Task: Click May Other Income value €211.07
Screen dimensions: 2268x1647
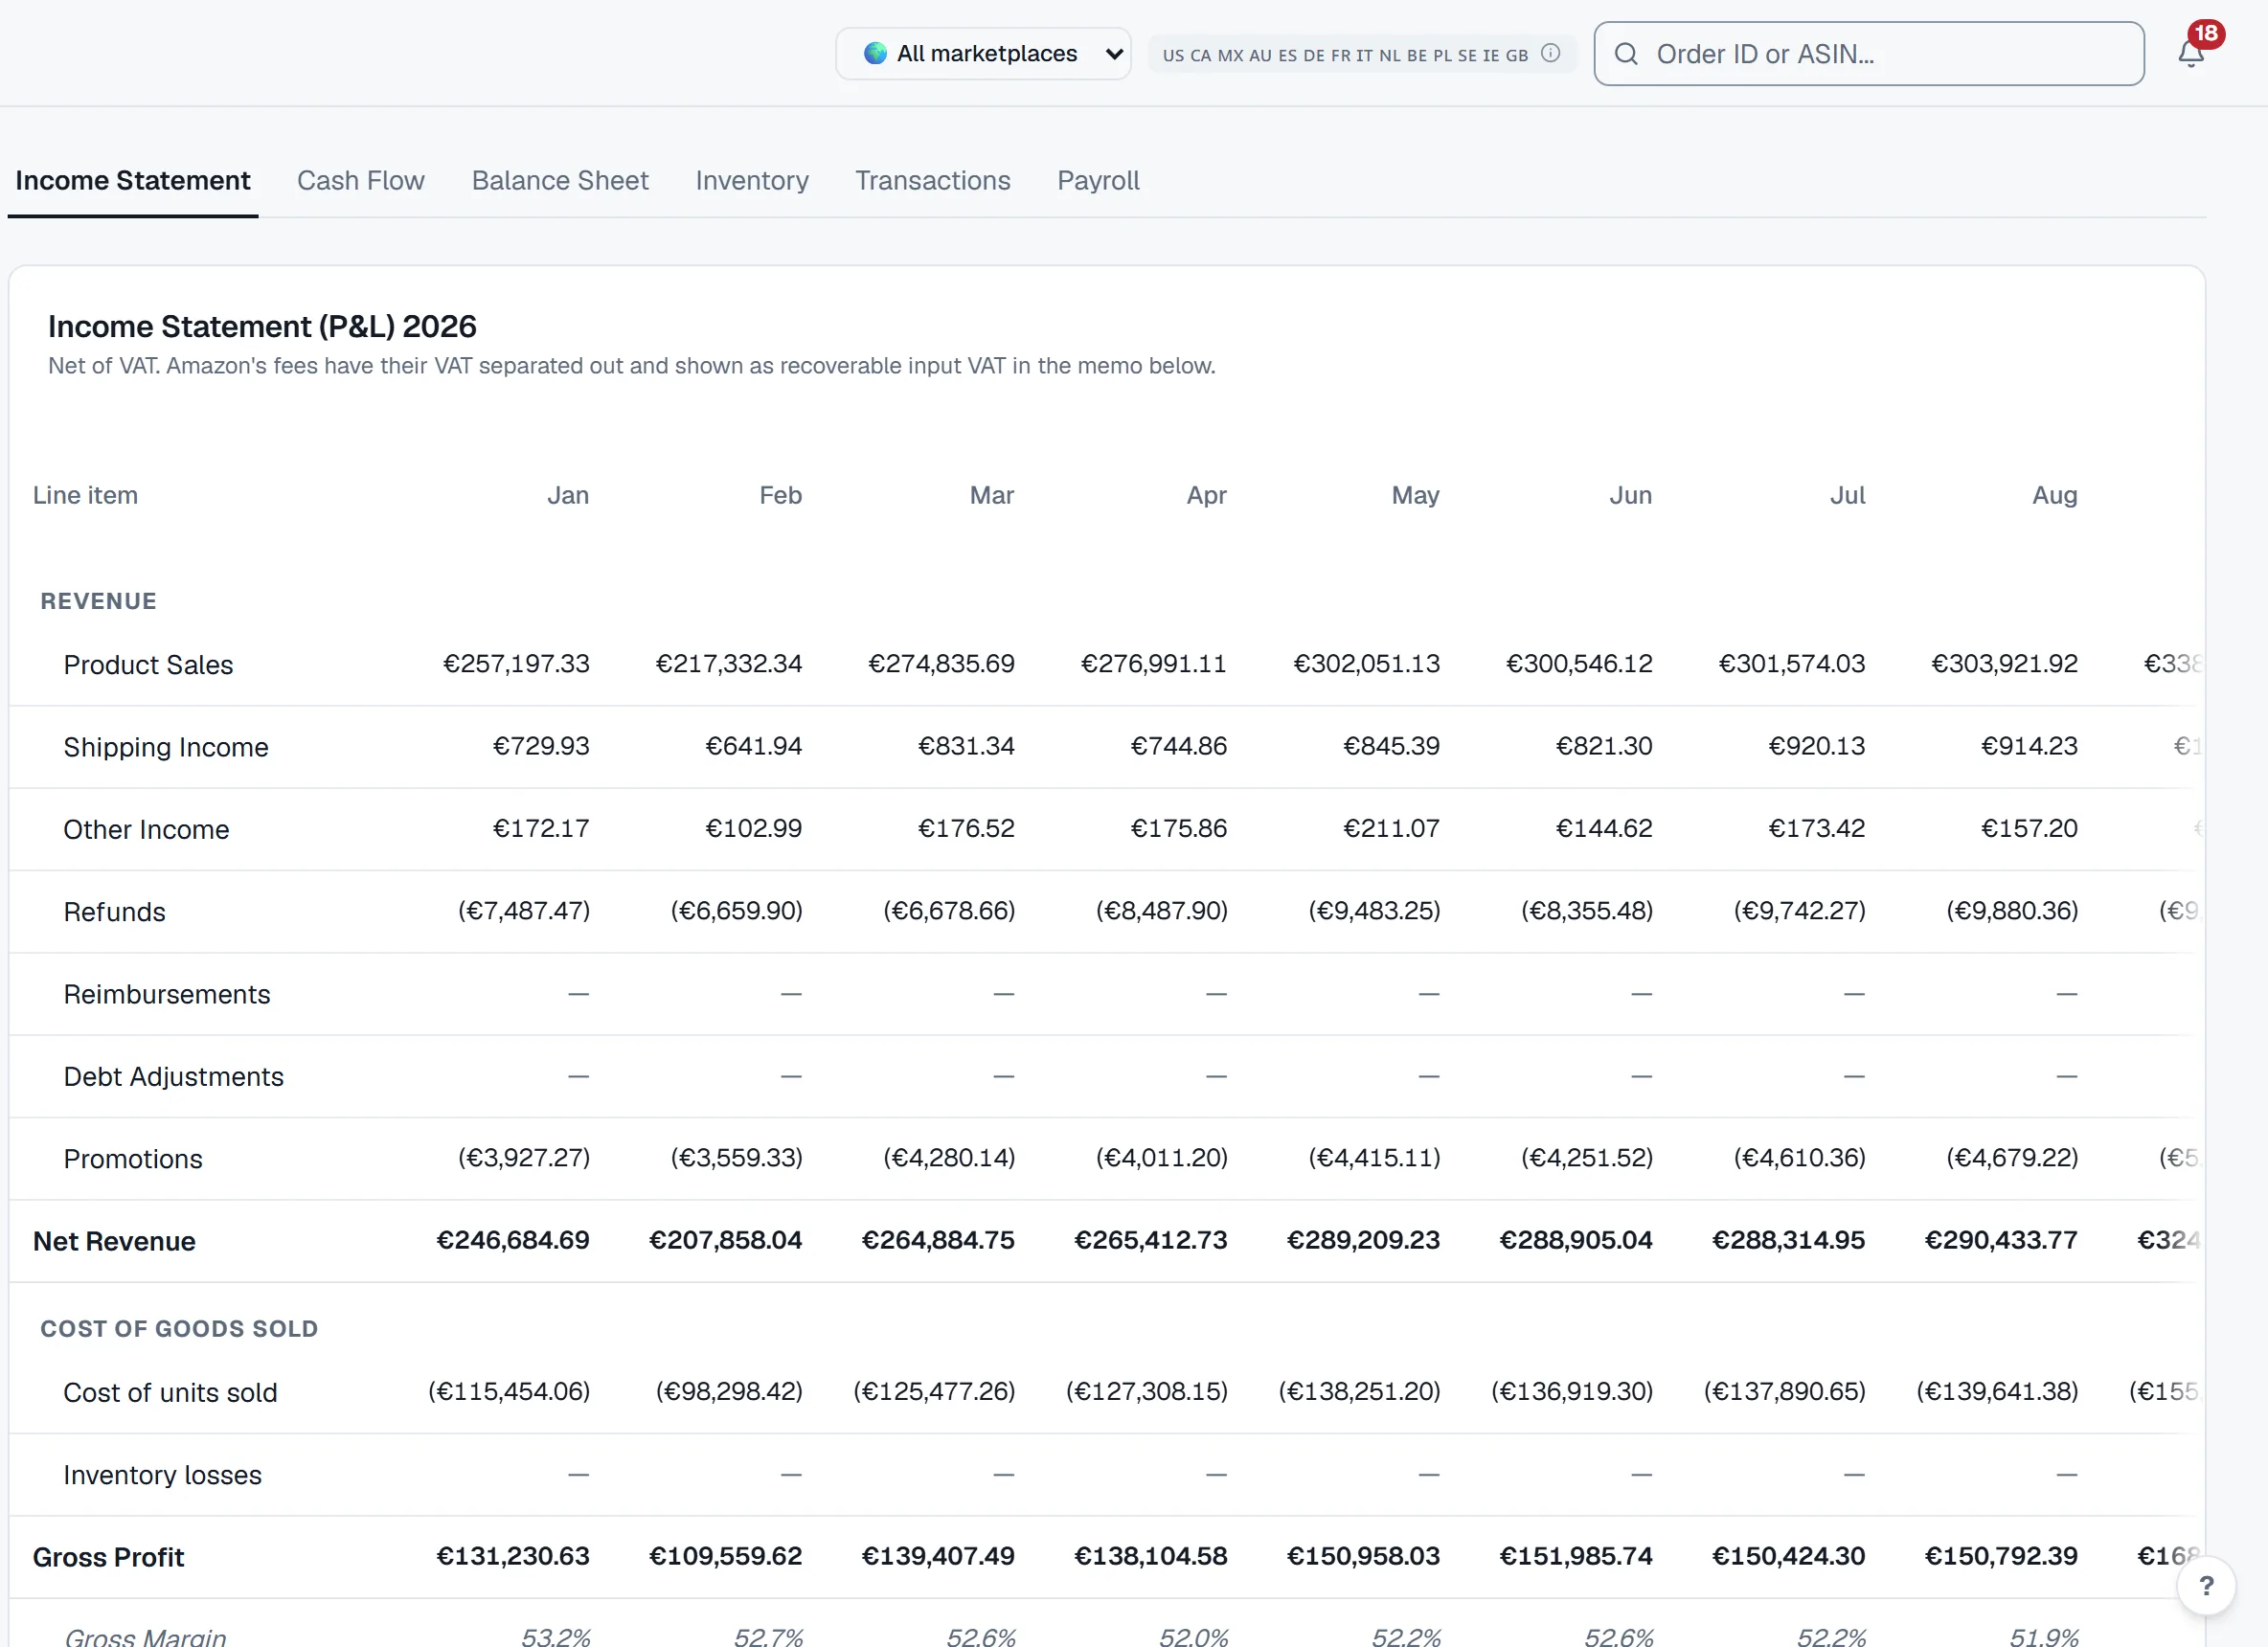Action: pos(1391,828)
